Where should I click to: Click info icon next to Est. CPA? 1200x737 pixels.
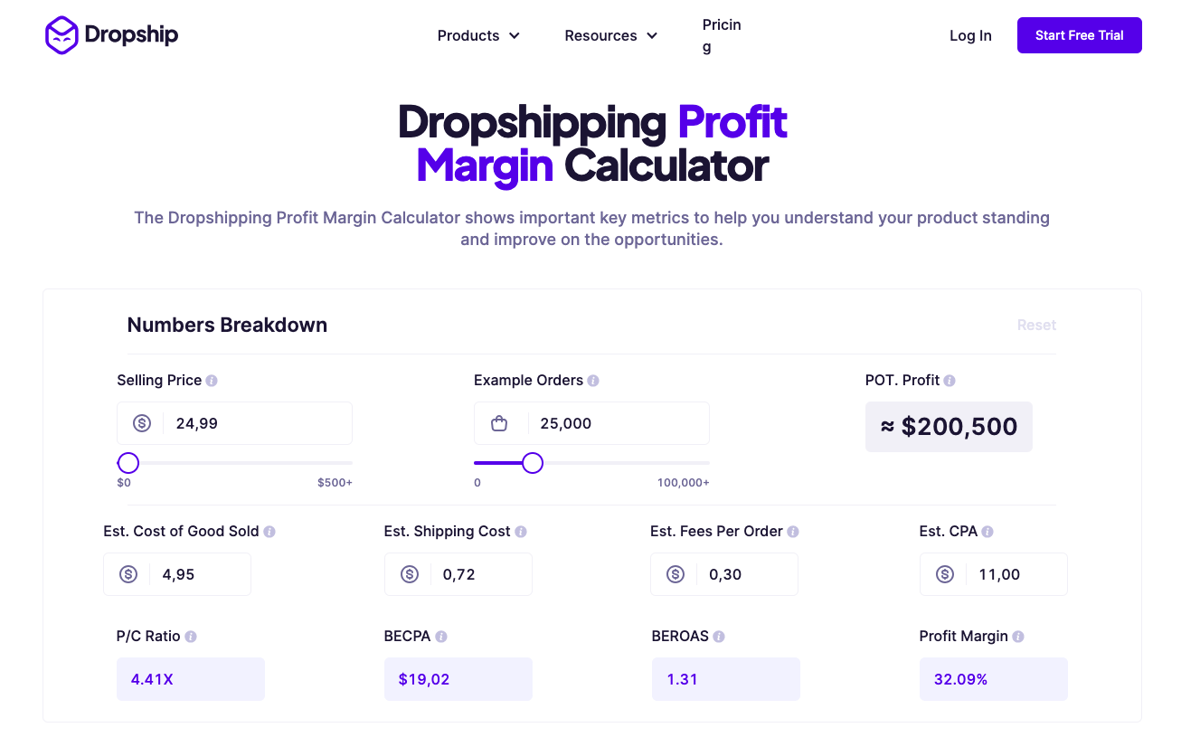[x=988, y=532]
